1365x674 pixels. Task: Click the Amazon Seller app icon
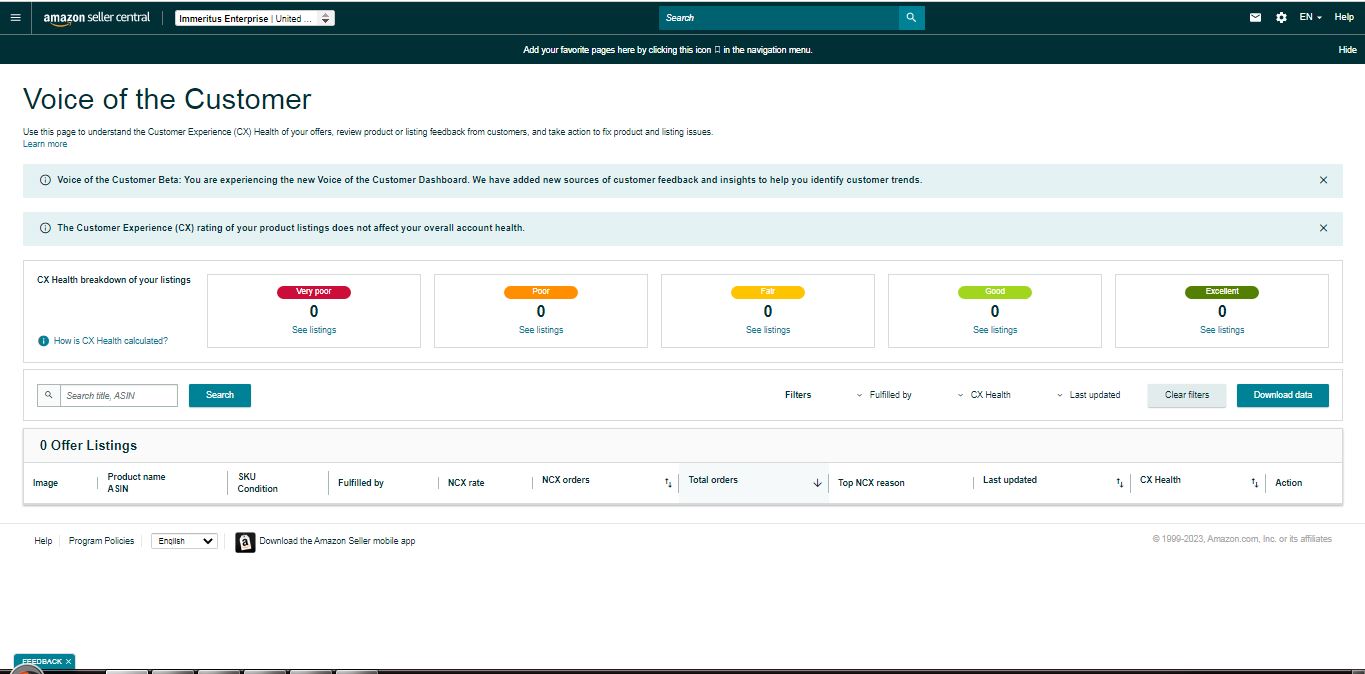pos(245,542)
